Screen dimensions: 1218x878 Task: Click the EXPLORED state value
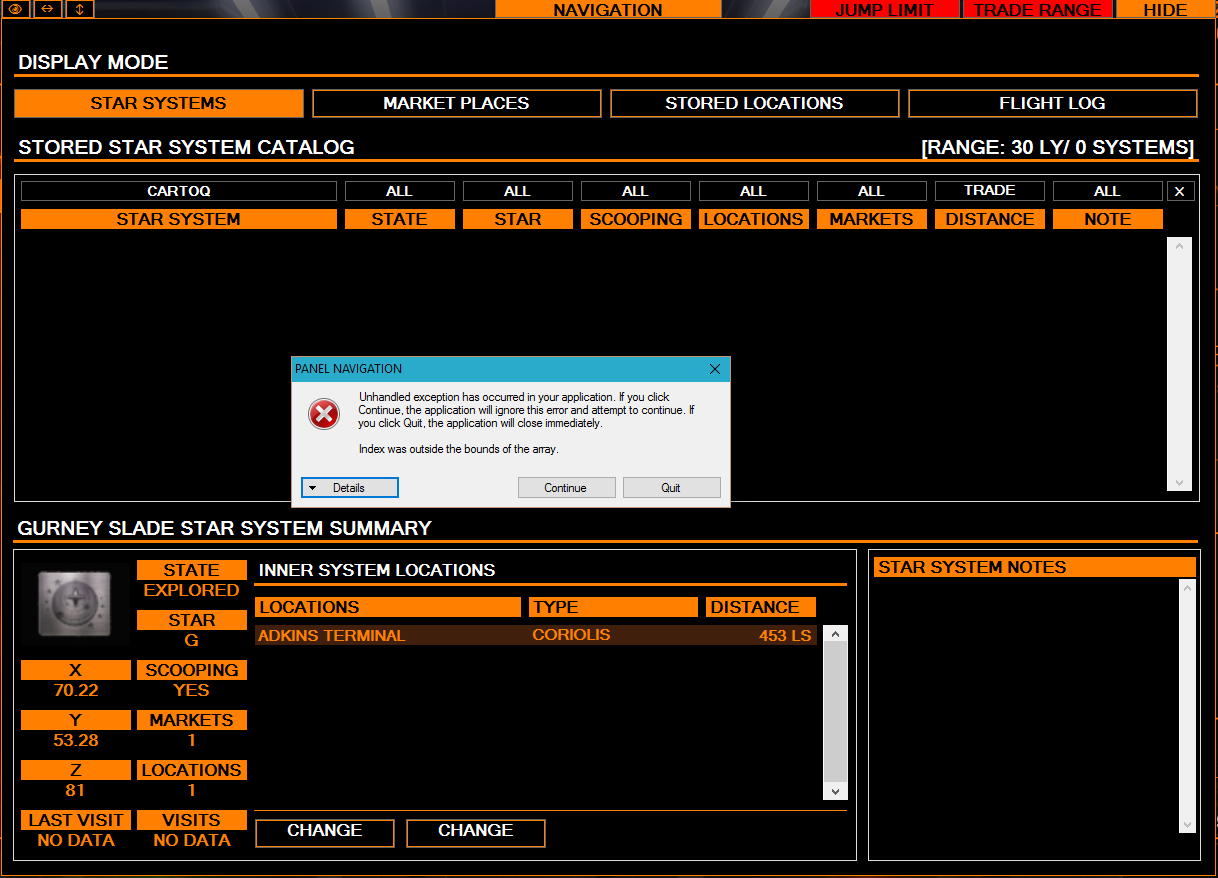point(191,590)
